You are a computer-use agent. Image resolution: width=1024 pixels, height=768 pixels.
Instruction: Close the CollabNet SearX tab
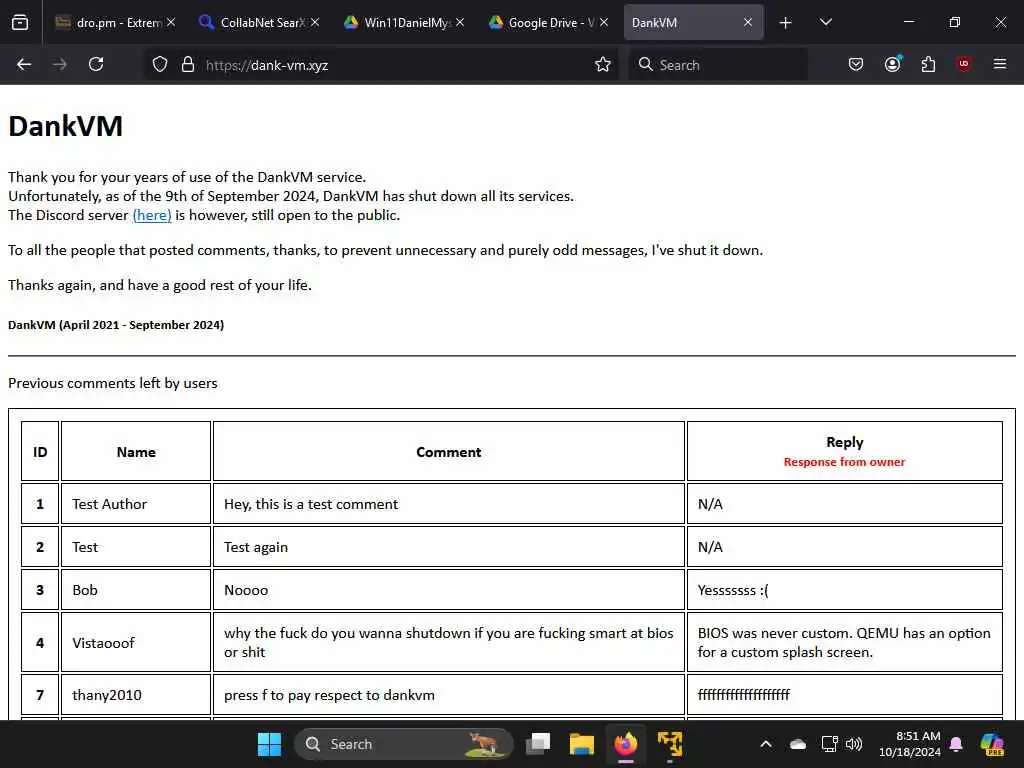pos(315,22)
